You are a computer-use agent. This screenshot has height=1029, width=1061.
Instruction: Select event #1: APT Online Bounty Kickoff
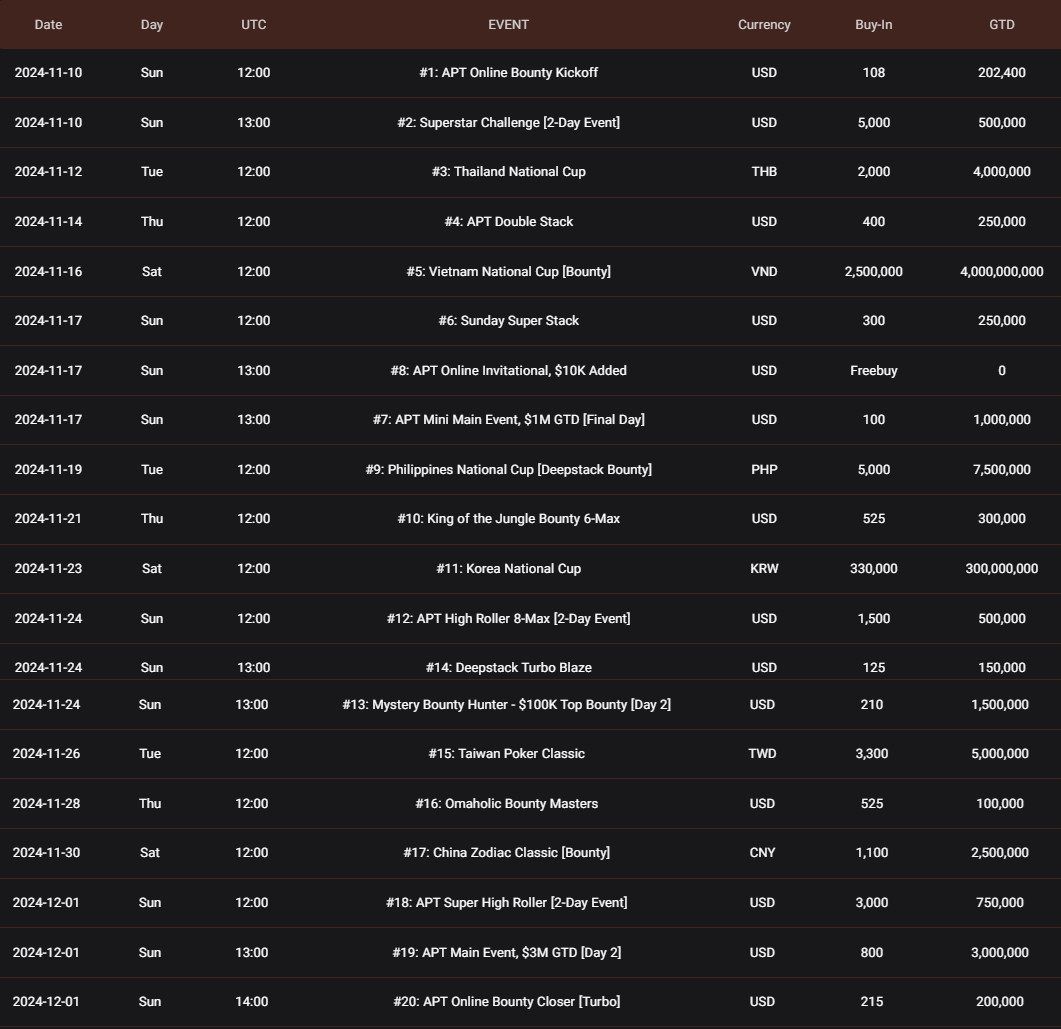[508, 72]
